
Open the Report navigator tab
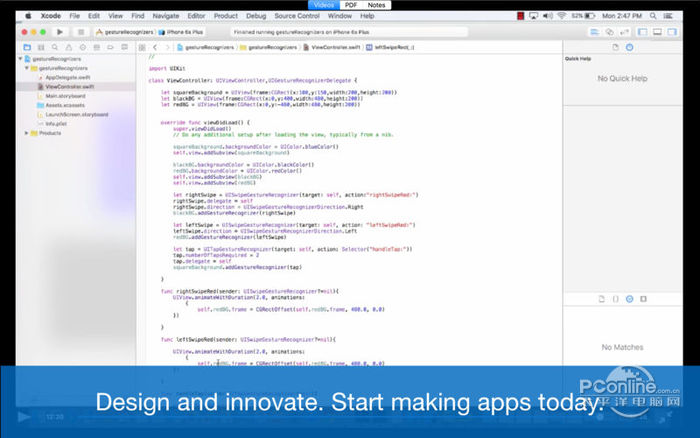(x=124, y=47)
